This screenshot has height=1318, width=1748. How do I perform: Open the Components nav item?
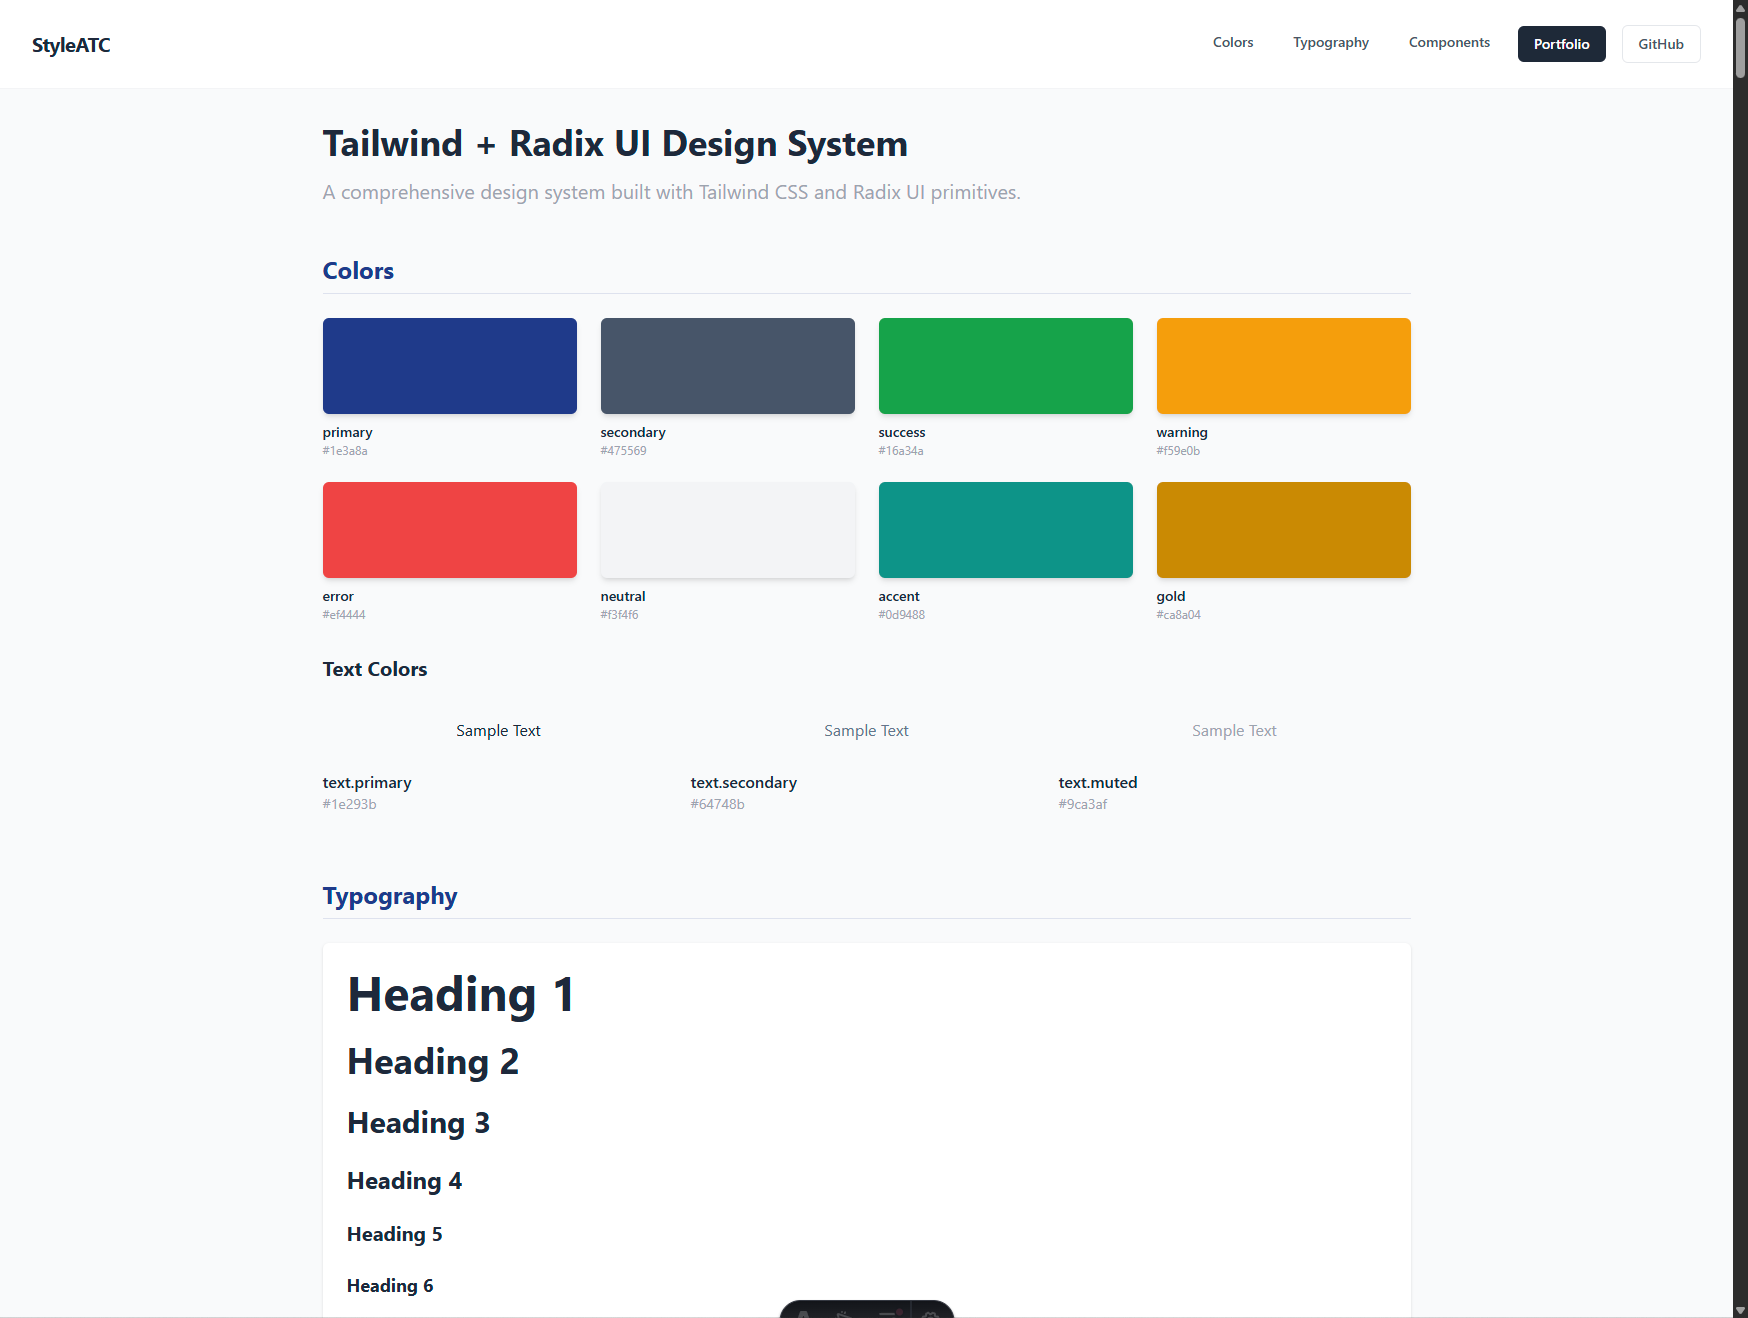[x=1449, y=43]
